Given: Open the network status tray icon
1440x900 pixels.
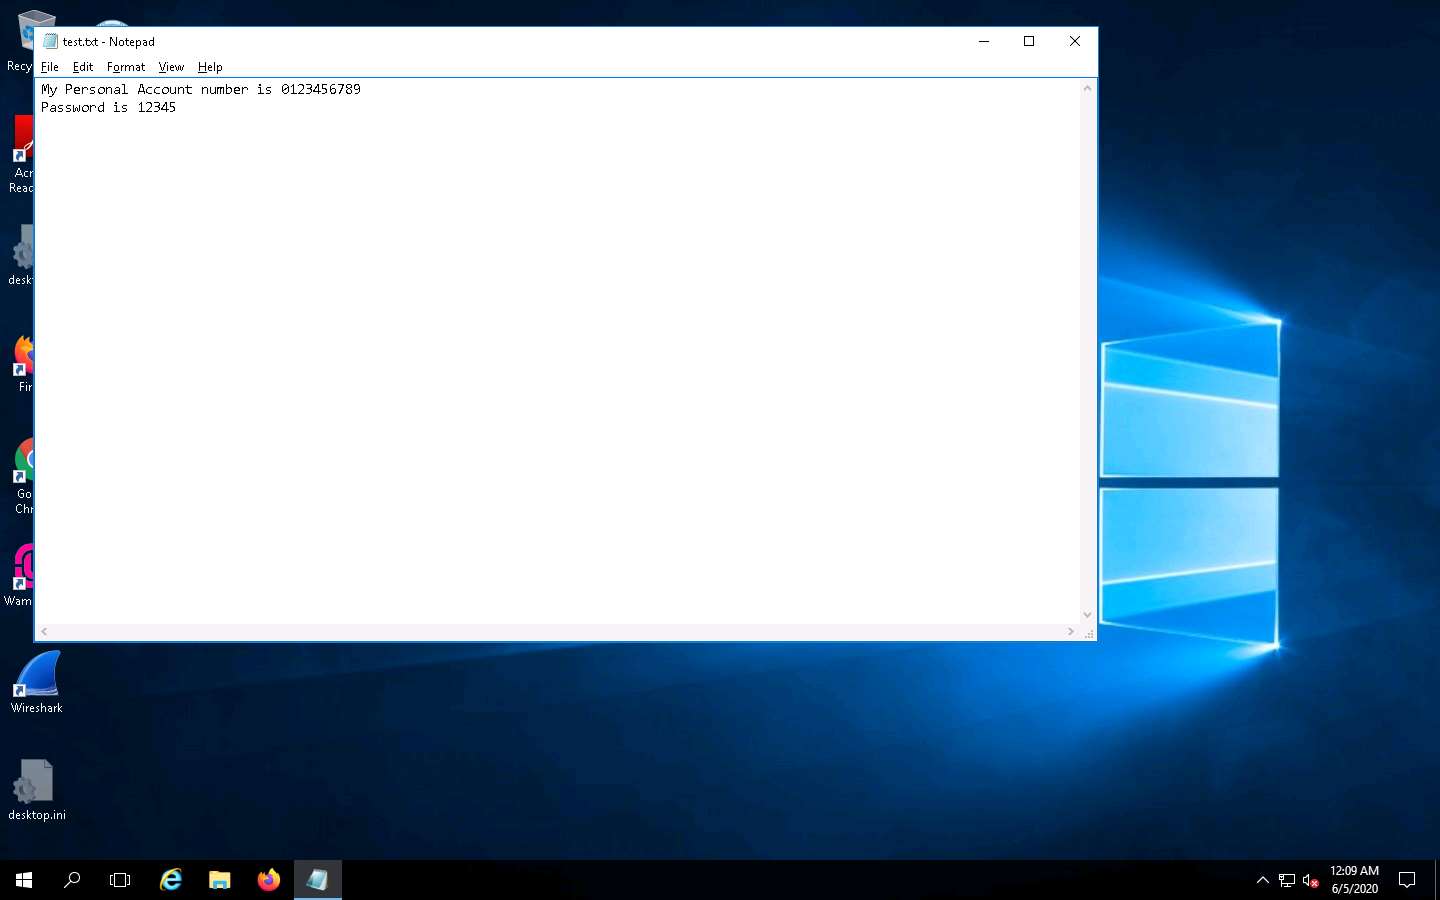Looking at the screenshot, I should [x=1287, y=880].
